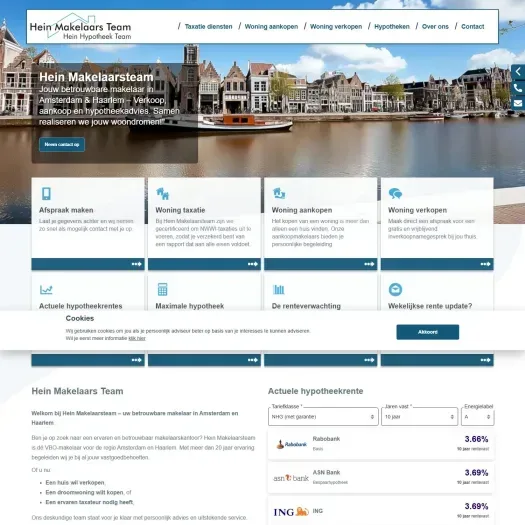Click the speech bubbles icon above Woning verkopen
This screenshot has width=525, height=525.
pyautogui.click(x=395, y=193)
